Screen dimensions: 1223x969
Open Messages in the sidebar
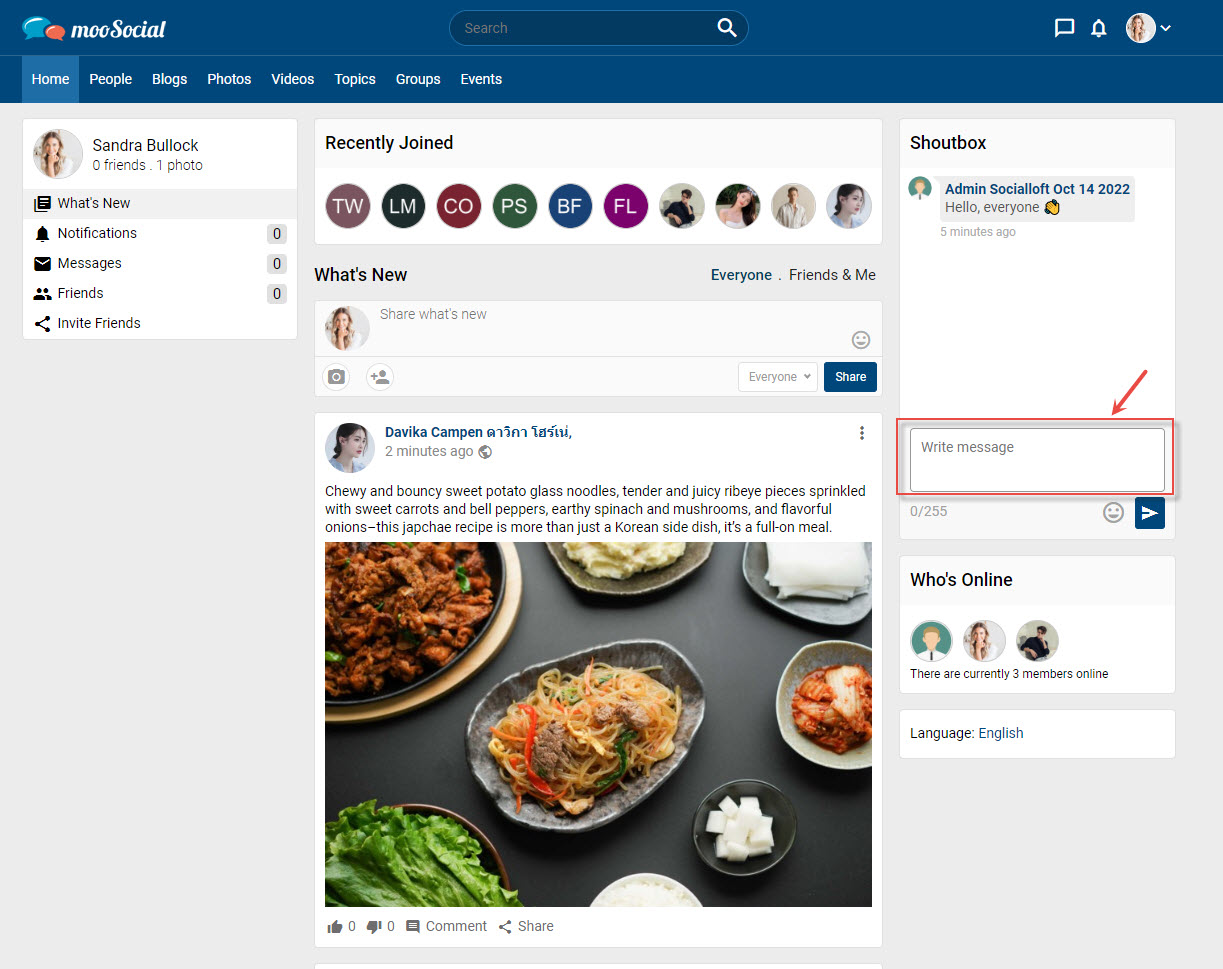click(x=160, y=263)
